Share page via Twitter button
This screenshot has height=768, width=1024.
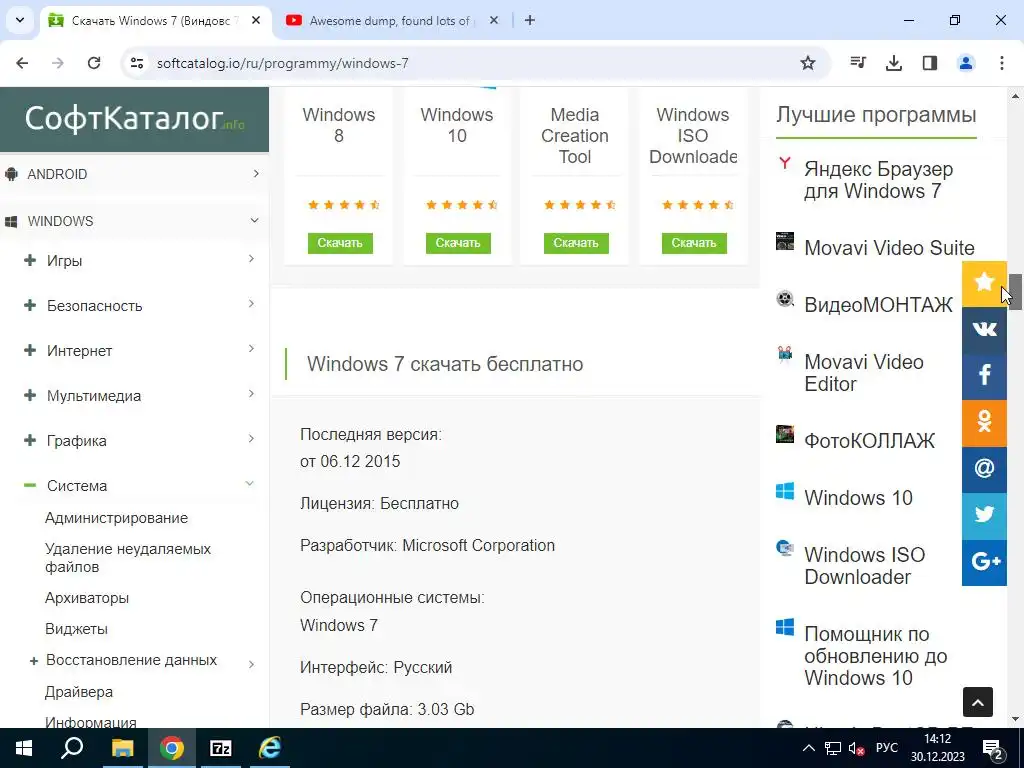(984, 516)
